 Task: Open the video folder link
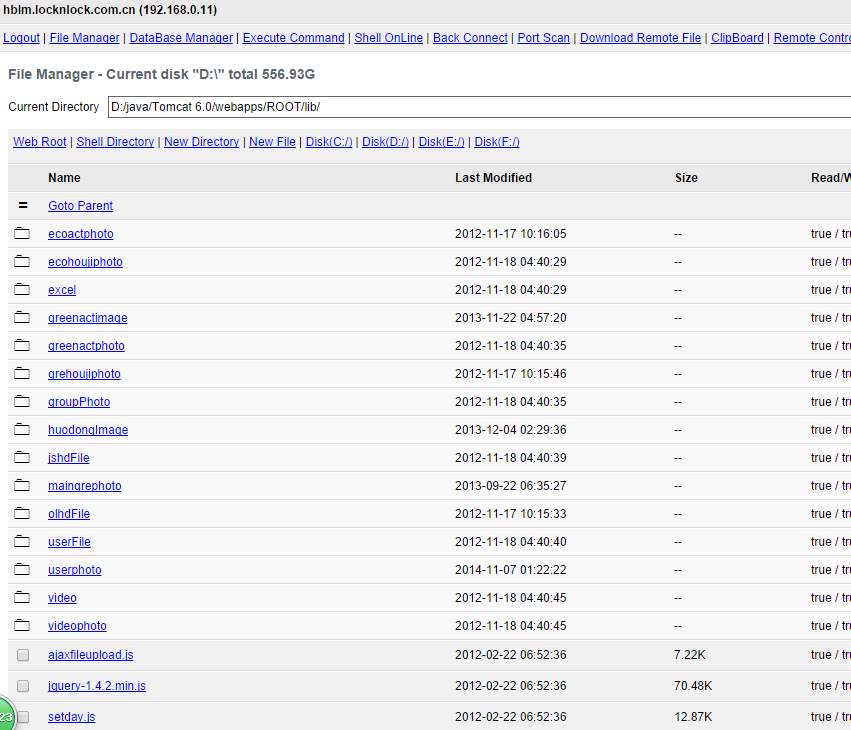tap(62, 598)
